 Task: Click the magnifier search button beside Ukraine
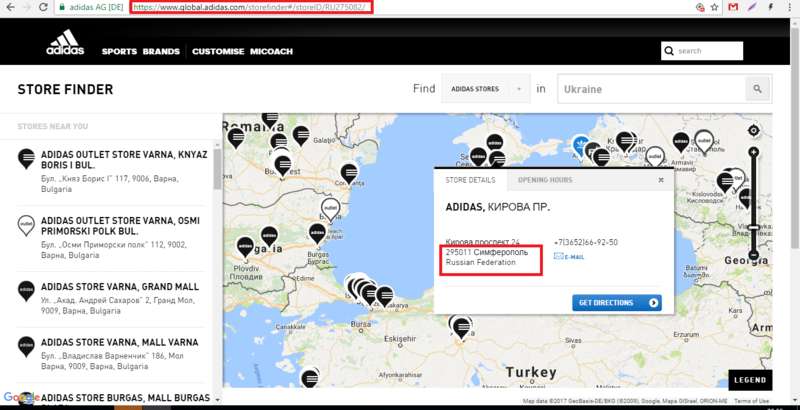758,89
